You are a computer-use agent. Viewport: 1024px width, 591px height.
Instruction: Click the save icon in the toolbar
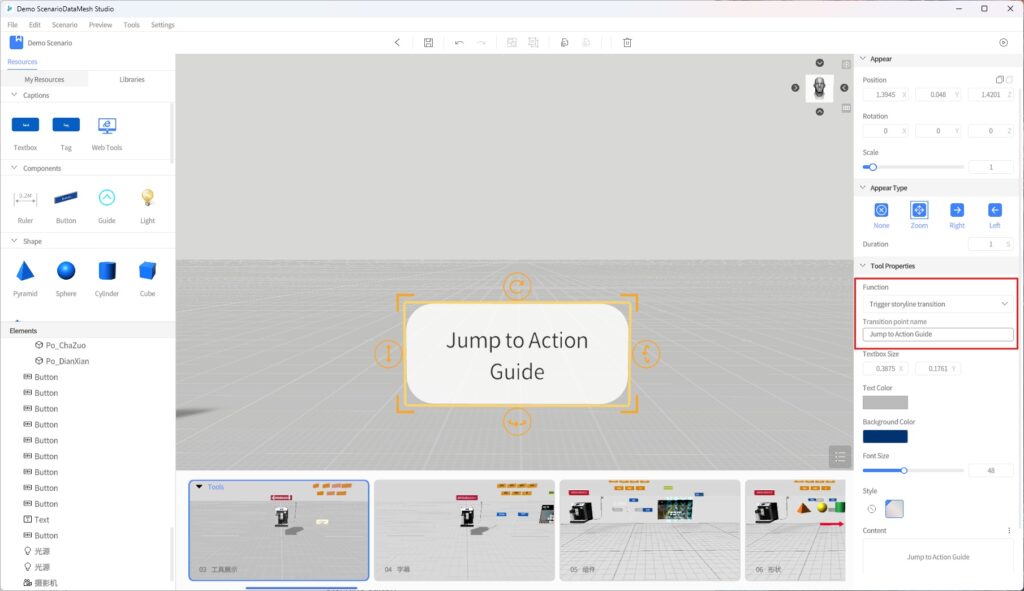[428, 43]
